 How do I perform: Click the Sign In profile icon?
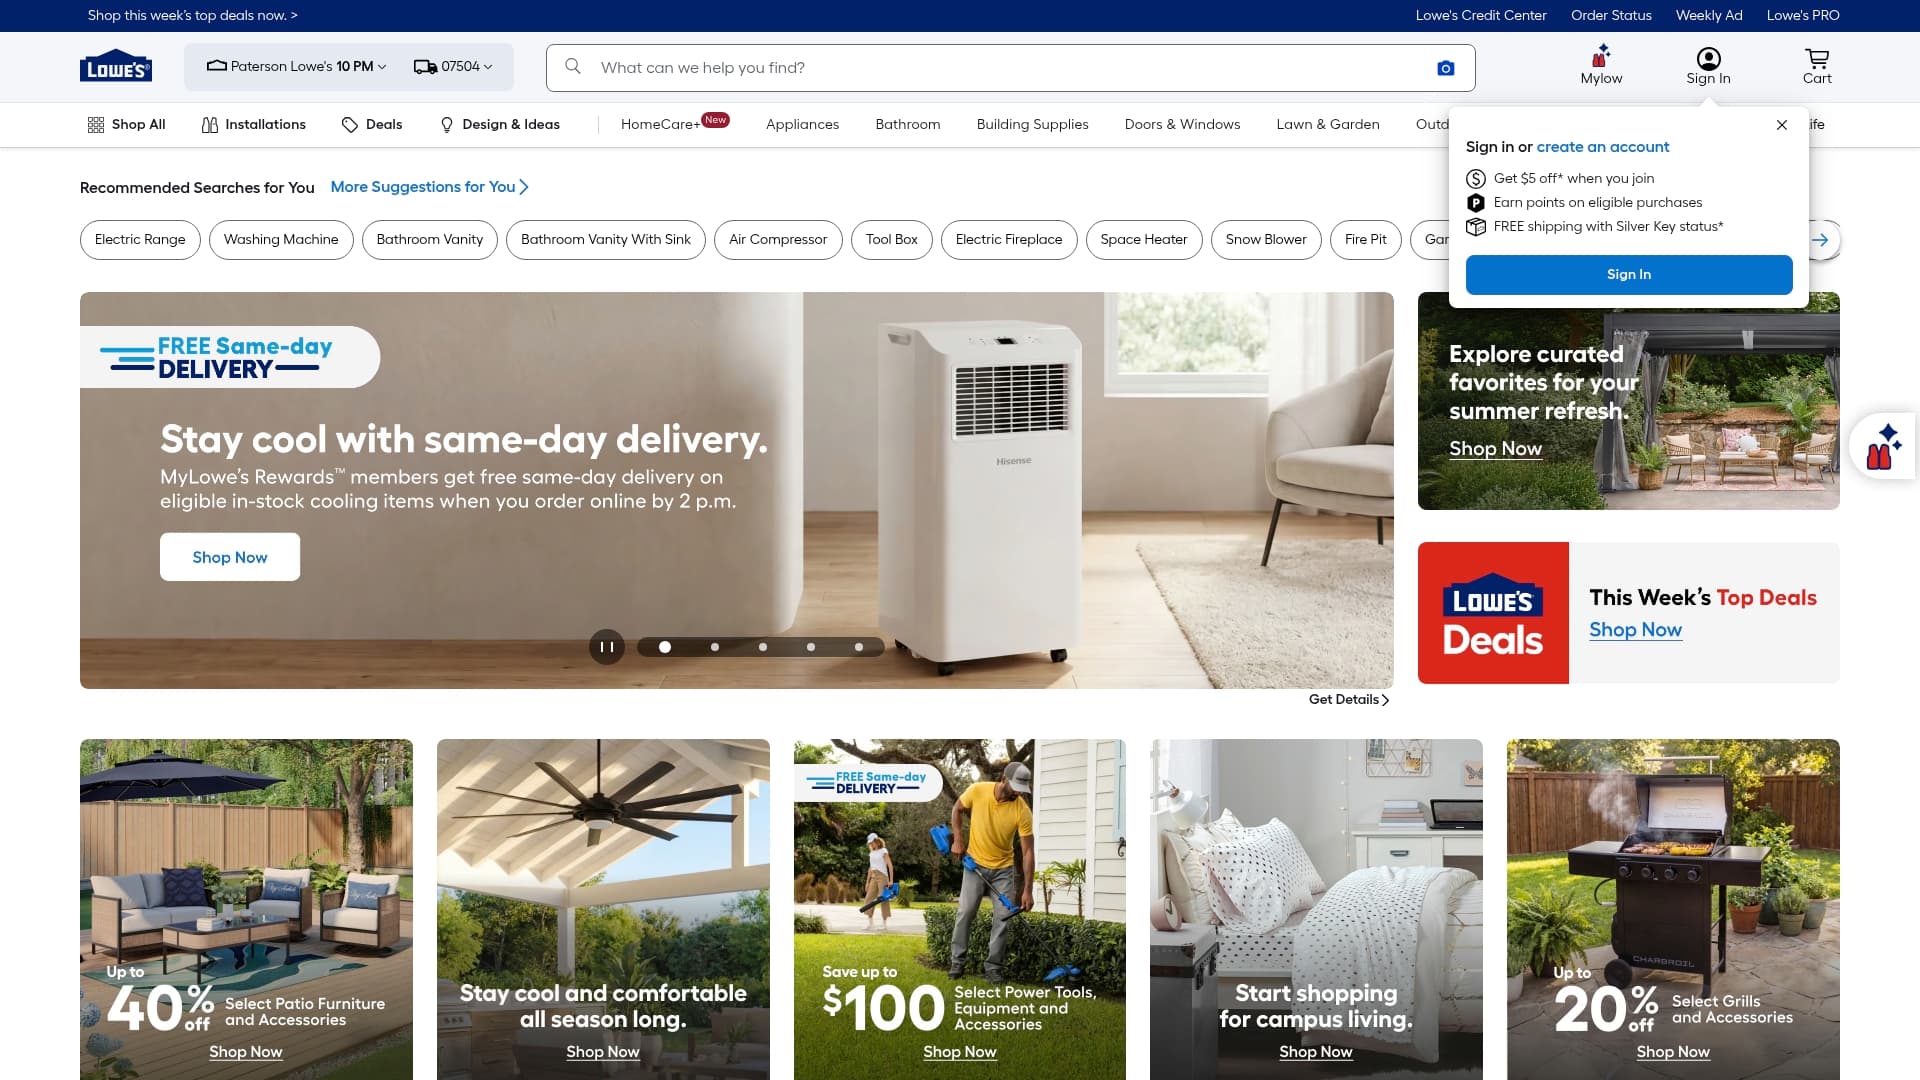pos(1708,66)
